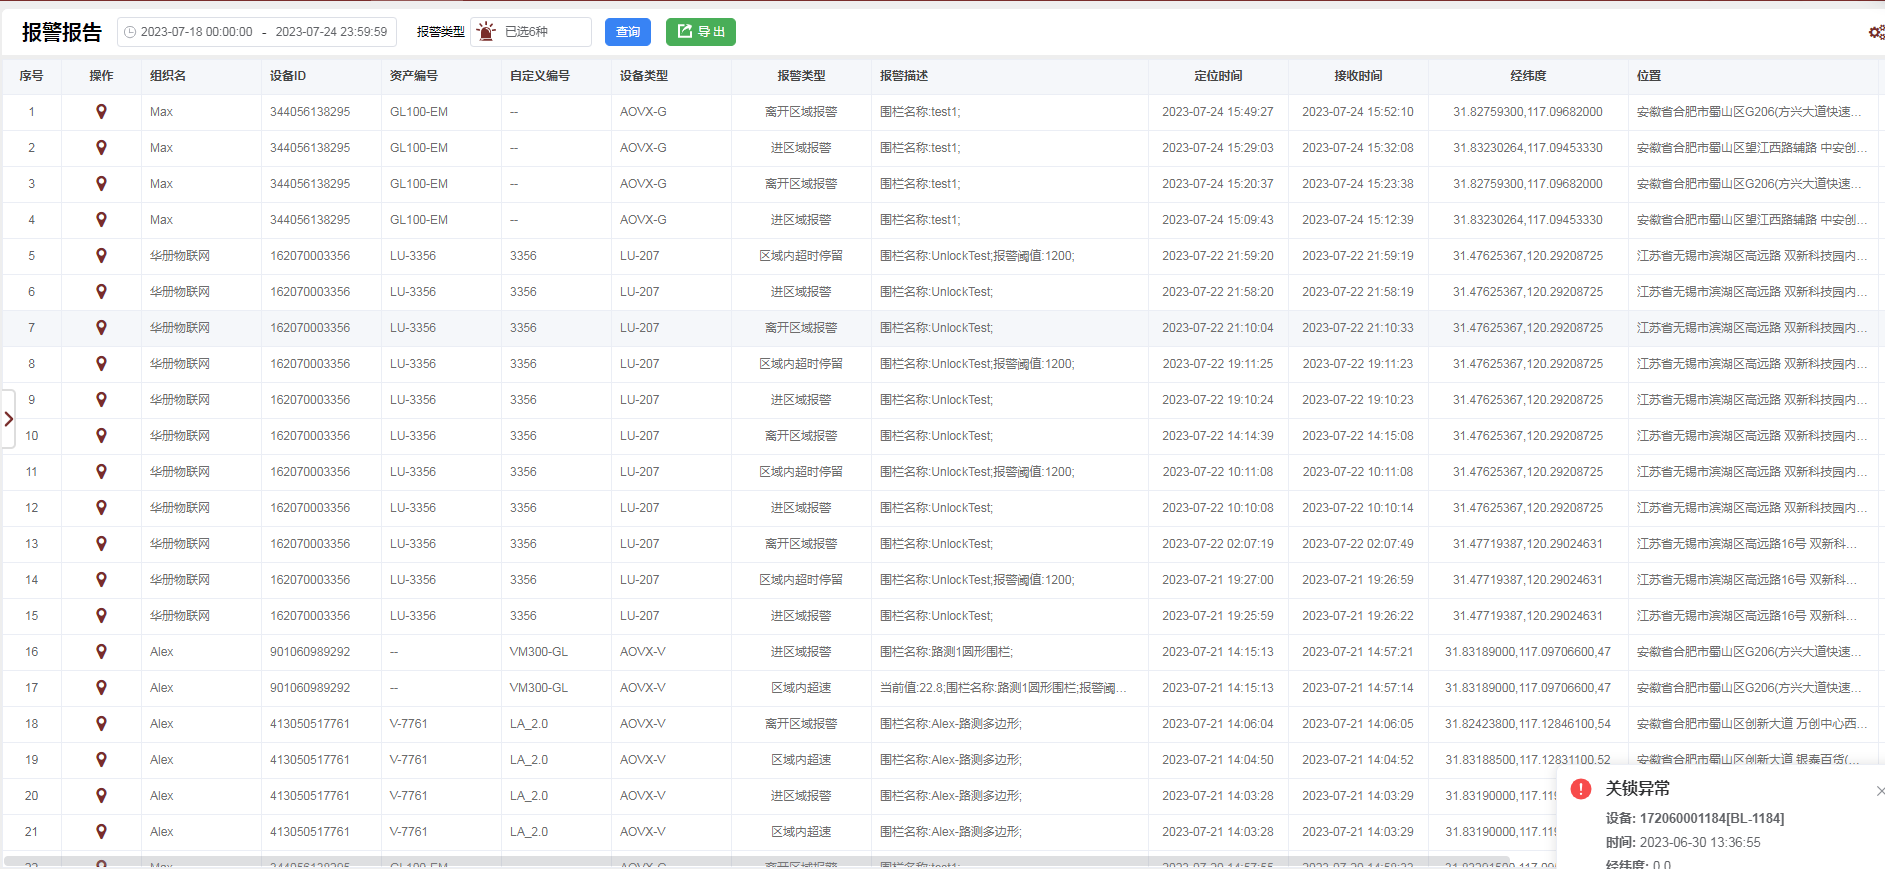Click the location pin in row 13
The image size is (1885, 869).
(x=101, y=544)
